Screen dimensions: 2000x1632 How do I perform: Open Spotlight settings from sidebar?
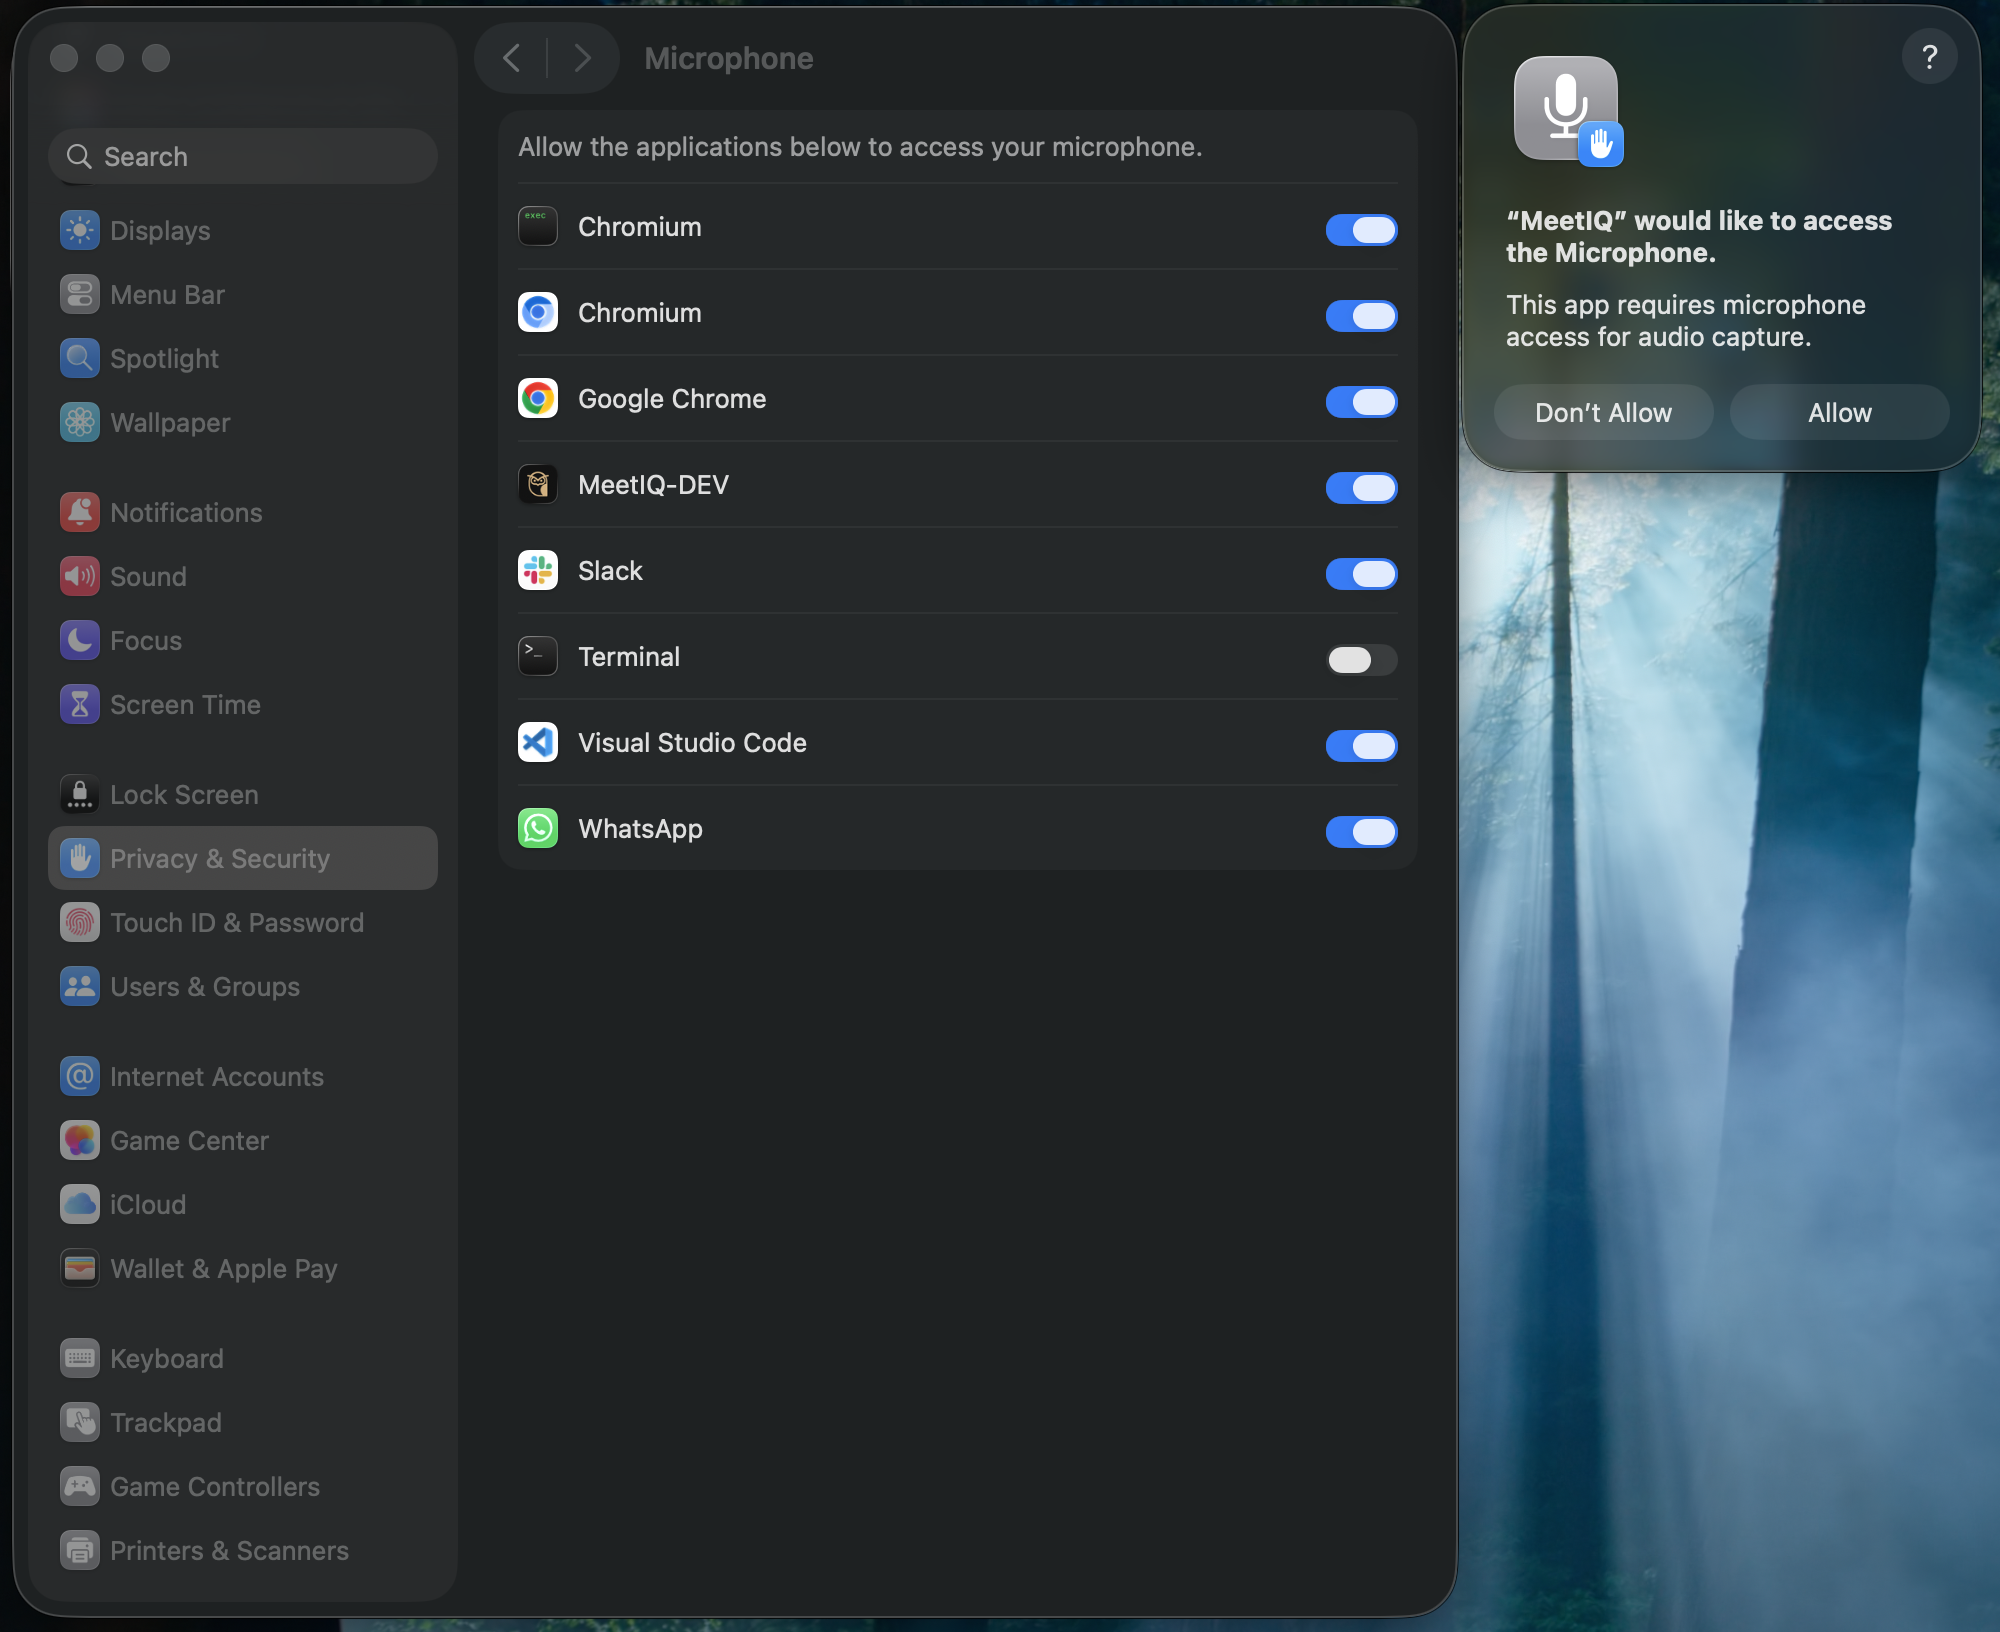(x=80, y=358)
